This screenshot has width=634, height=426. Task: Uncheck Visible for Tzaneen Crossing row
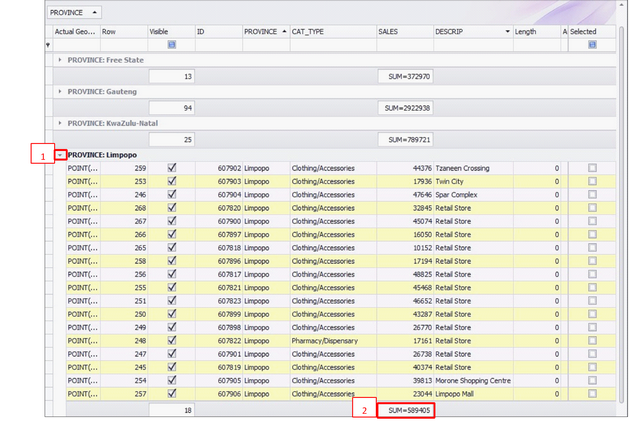171,168
